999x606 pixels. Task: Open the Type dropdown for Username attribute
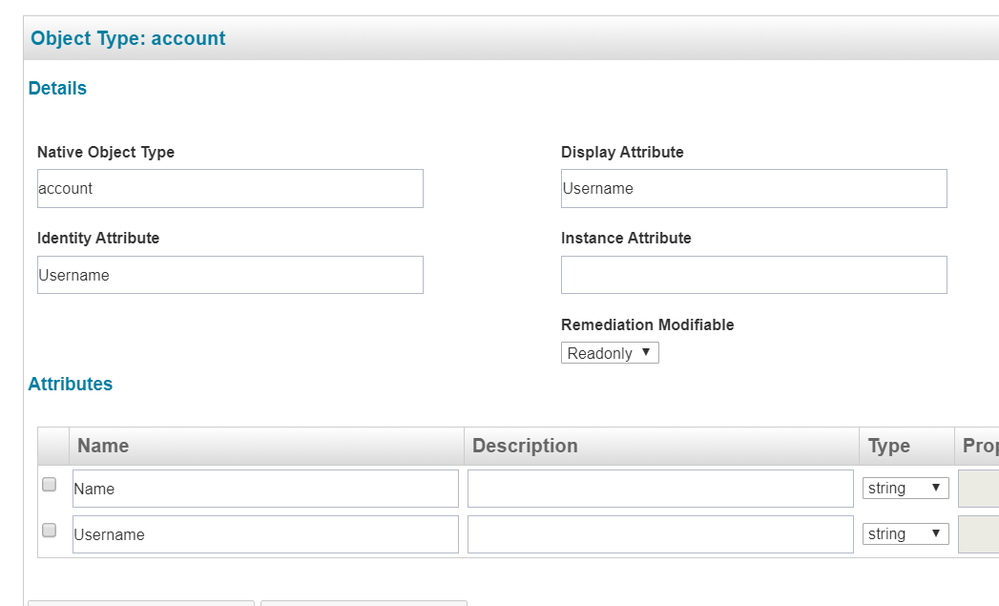[905, 534]
